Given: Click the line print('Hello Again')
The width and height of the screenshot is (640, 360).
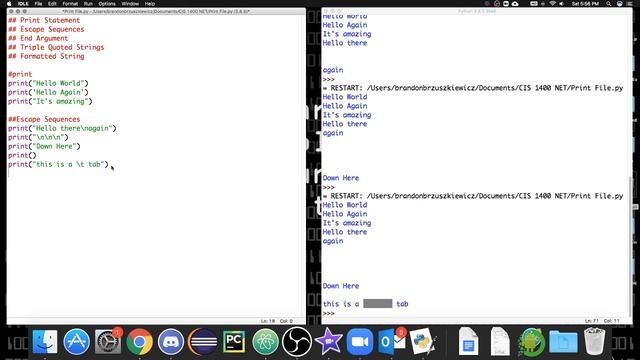Looking at the screenshot, I should (48, 92).
